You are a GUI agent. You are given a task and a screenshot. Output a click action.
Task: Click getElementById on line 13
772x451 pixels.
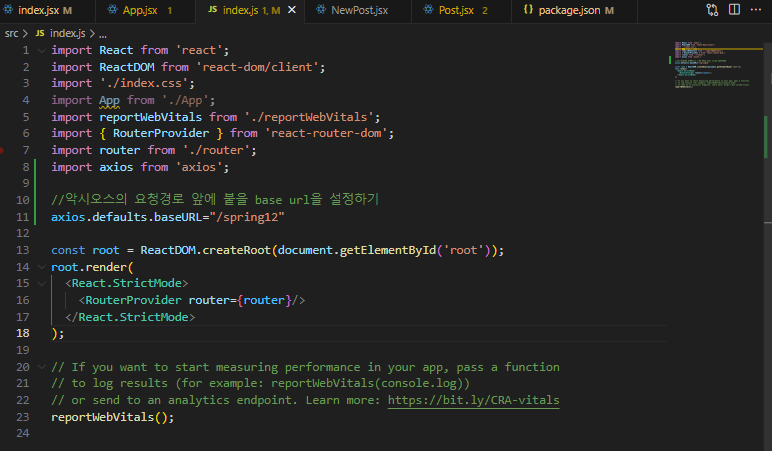pyautogui.click(x=388, y=250)
